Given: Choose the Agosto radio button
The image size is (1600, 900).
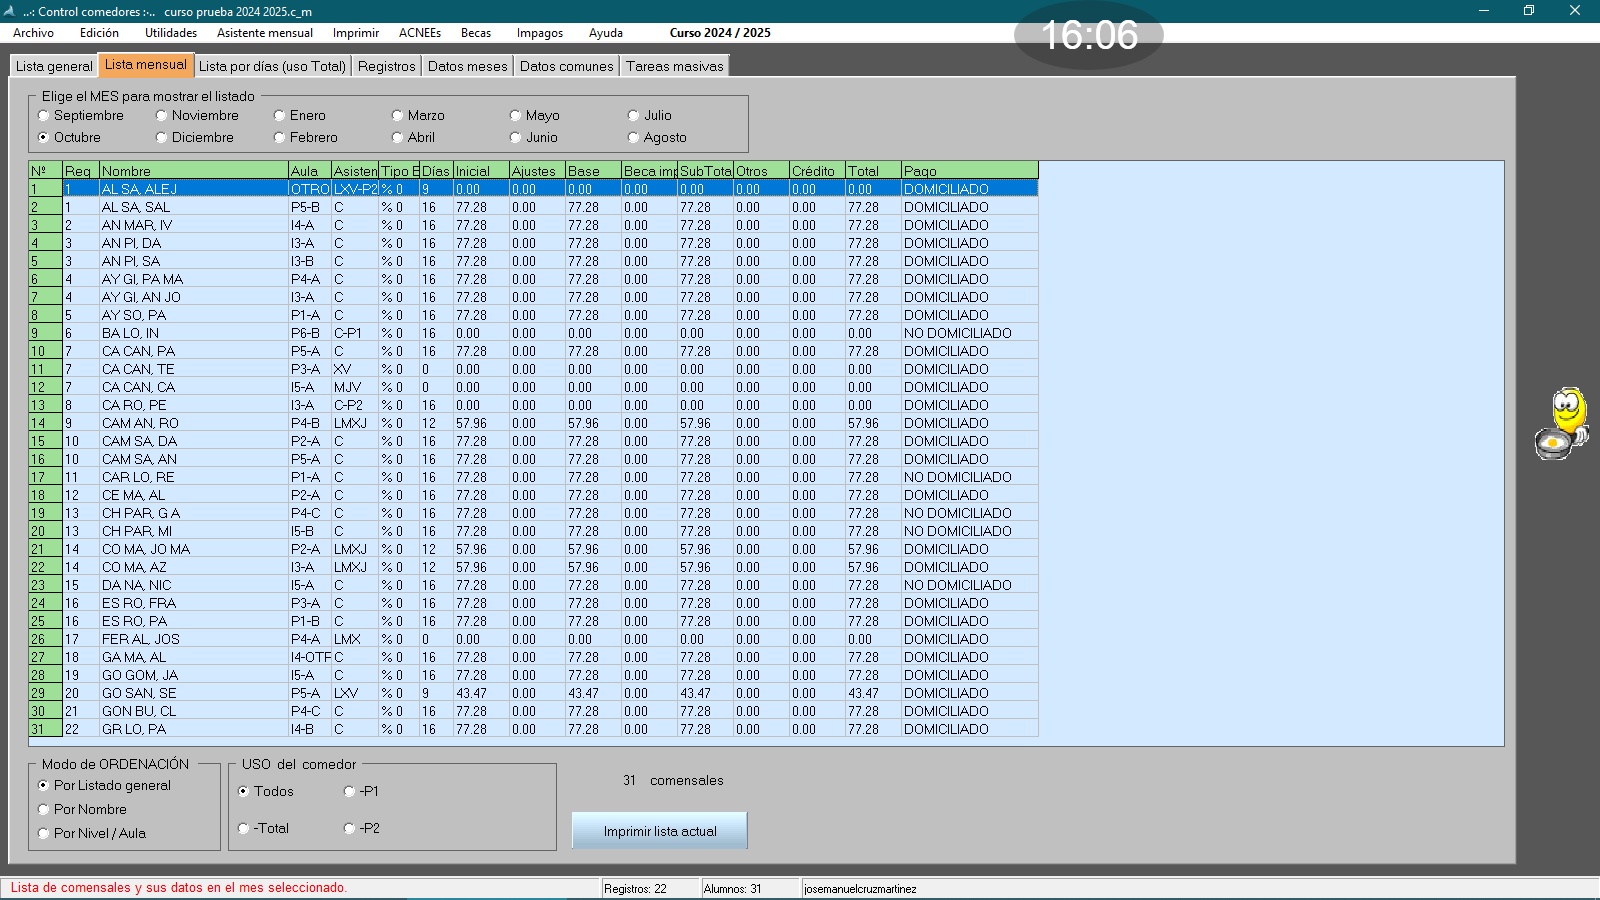Looking at the screenshot, I should coord(657,137).
